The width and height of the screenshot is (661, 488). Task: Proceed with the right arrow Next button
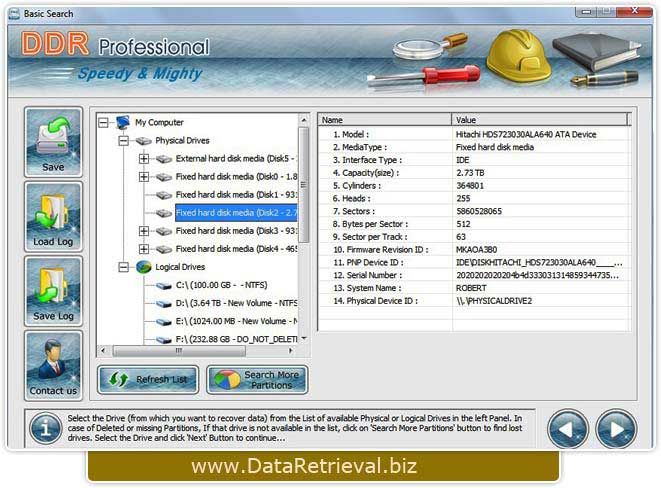[616, 429]
